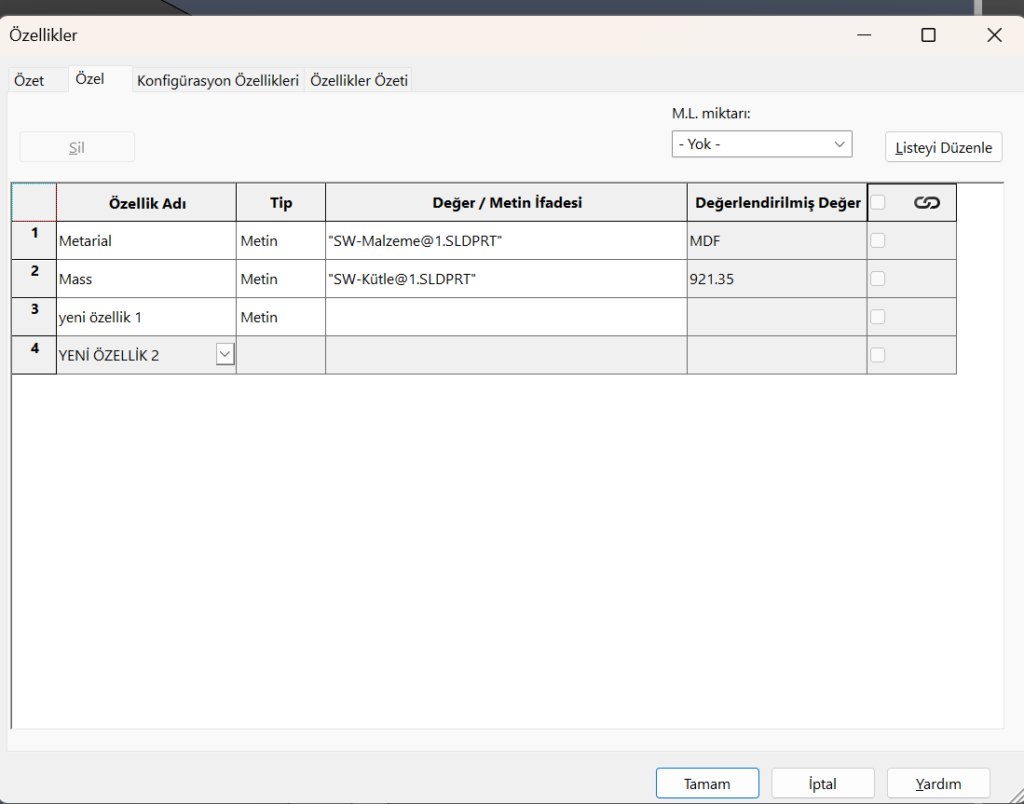Screen dimensions: 1024x804
Task: Select row number 1 header
Action: click(34, 241)
